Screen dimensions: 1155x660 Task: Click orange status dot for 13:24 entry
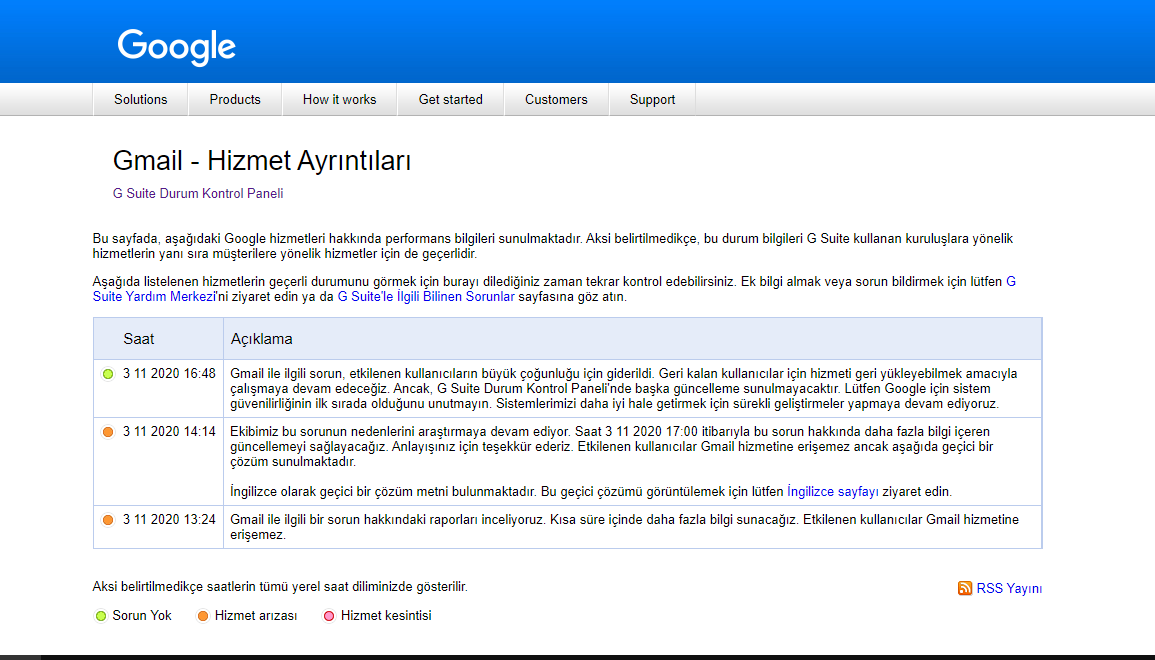coord(108,520)
